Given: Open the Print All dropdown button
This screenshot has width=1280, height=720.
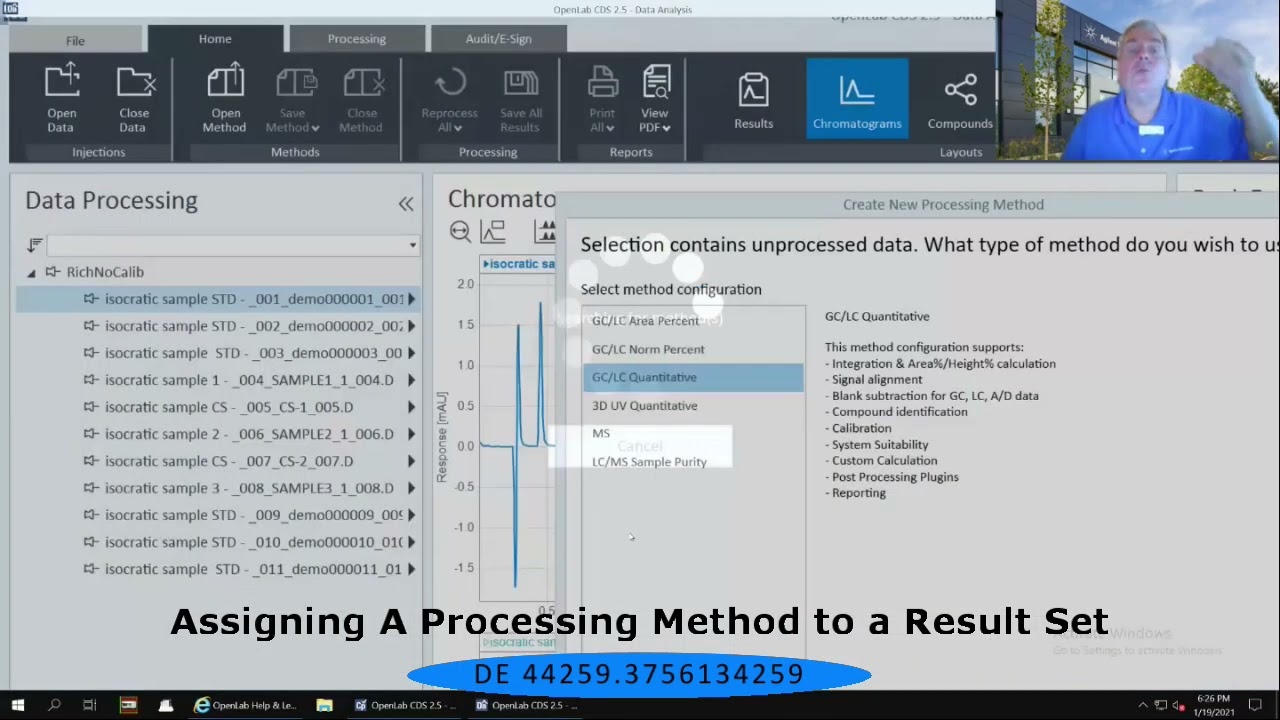Looking at the screenshot, I should coord(602,98).
